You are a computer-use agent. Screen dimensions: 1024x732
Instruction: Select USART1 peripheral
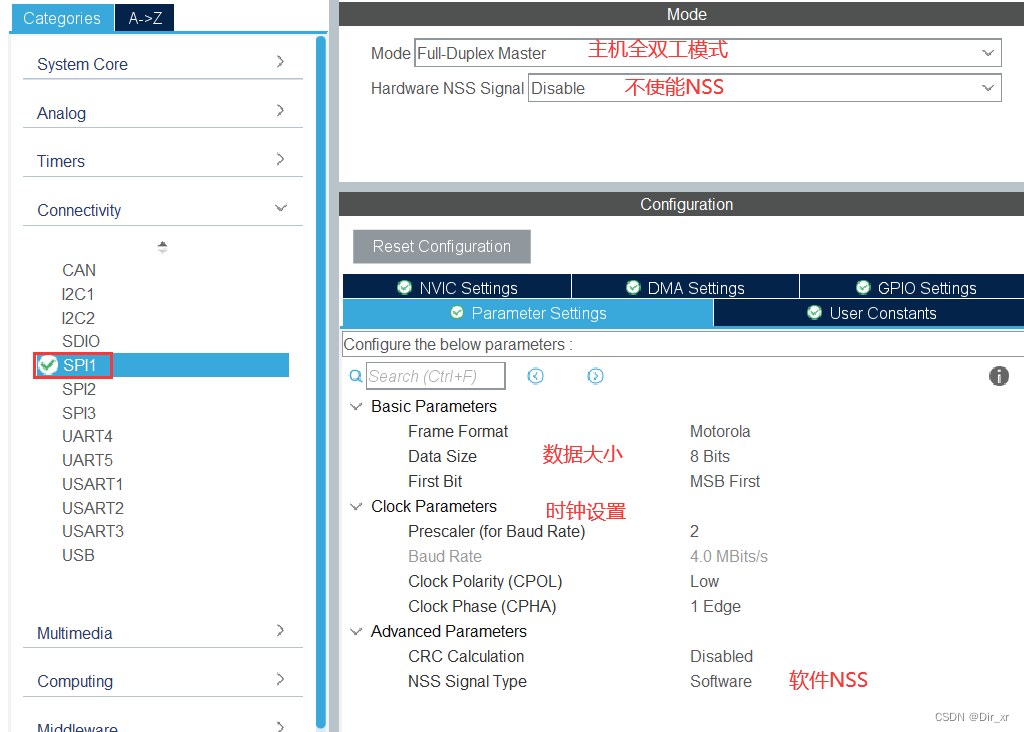point(93,485)
